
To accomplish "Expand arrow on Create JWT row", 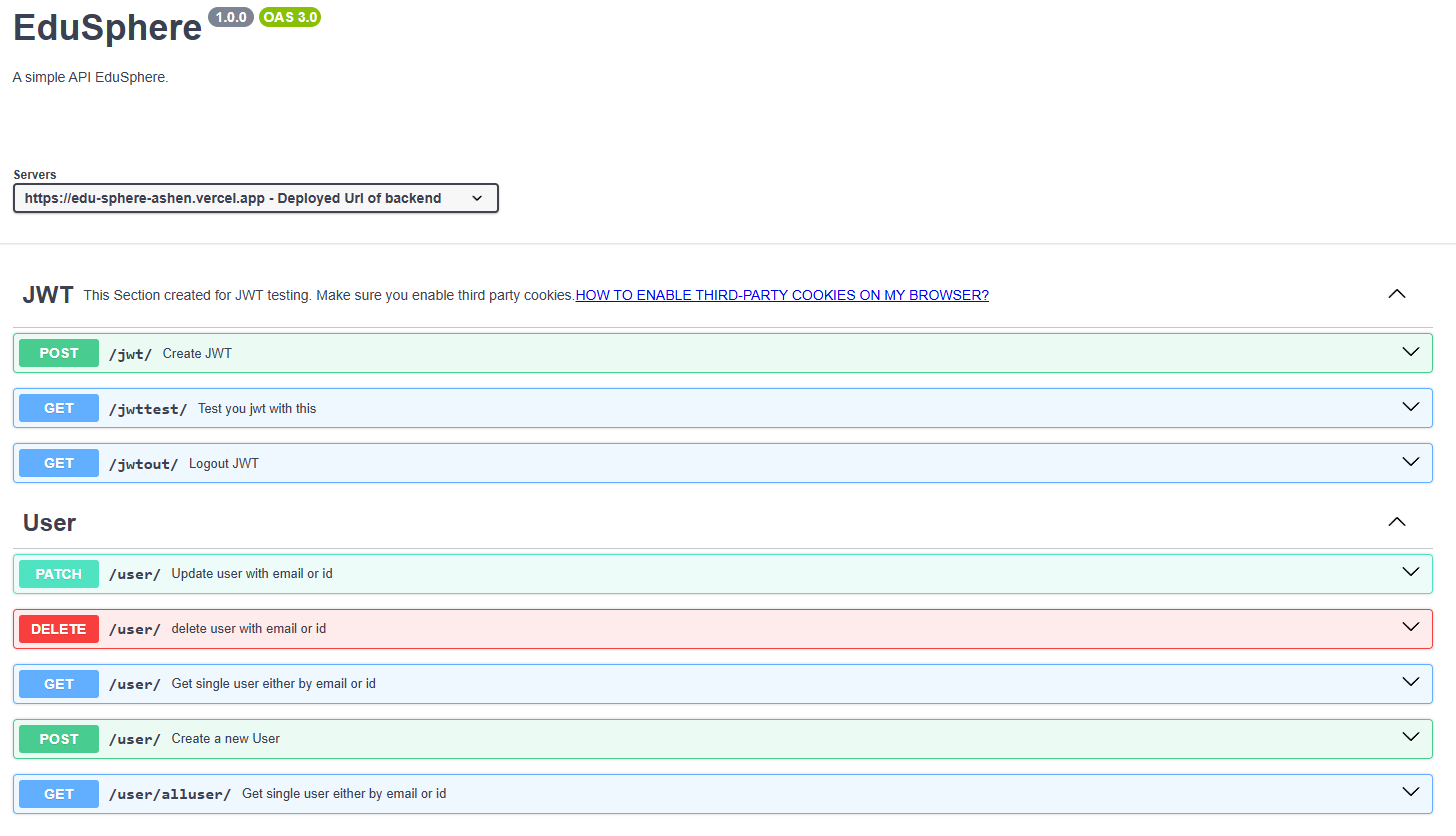I will pyautogui.click(x=1411, y=352).
